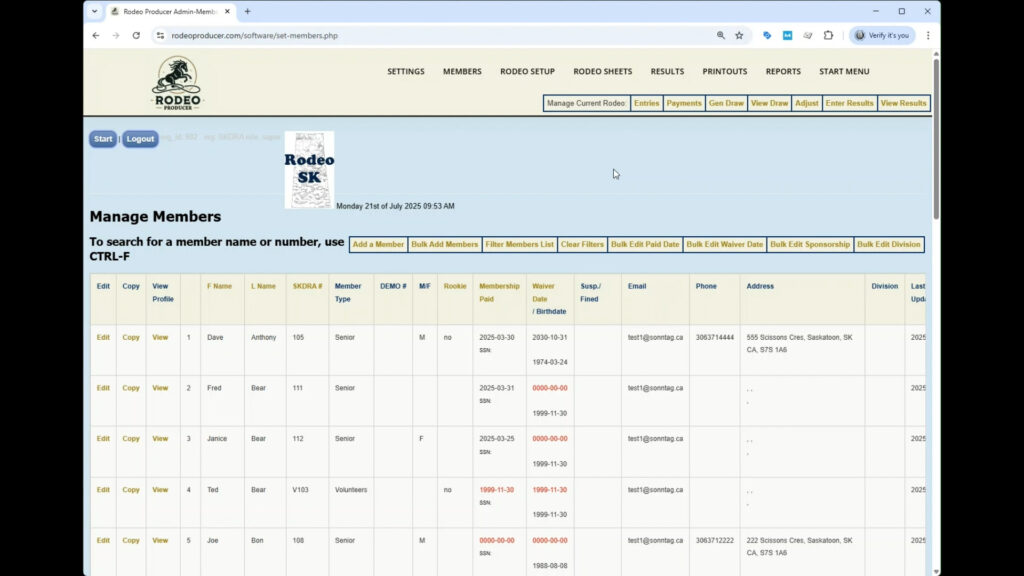Open Bulk Edit Waiver Date

pyautogui.click(x=724, y=243)
